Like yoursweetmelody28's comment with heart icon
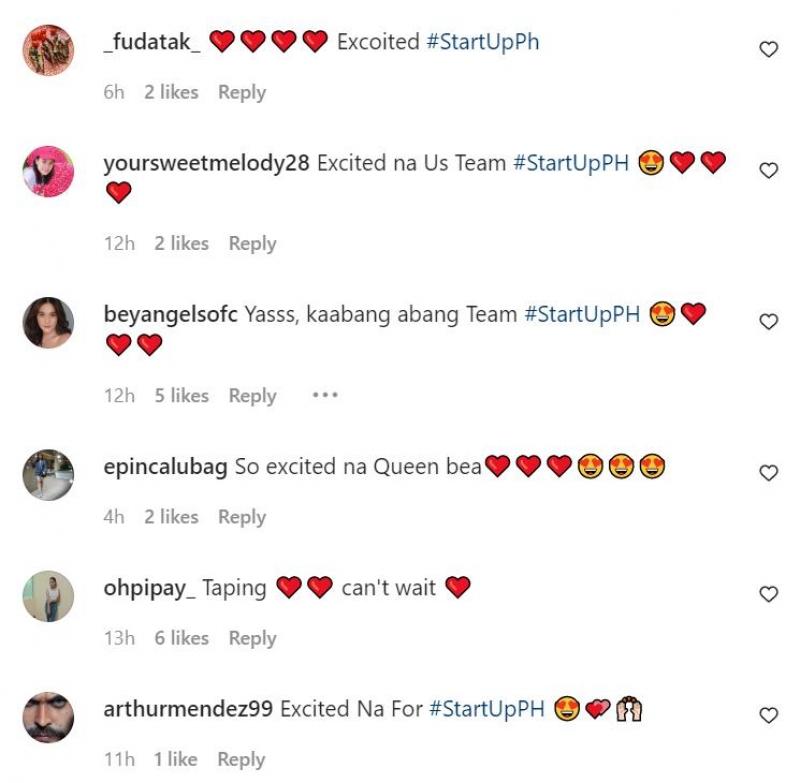Image resolution: width=800 pixels, height=783 pixels. click(x=768, y=171)
